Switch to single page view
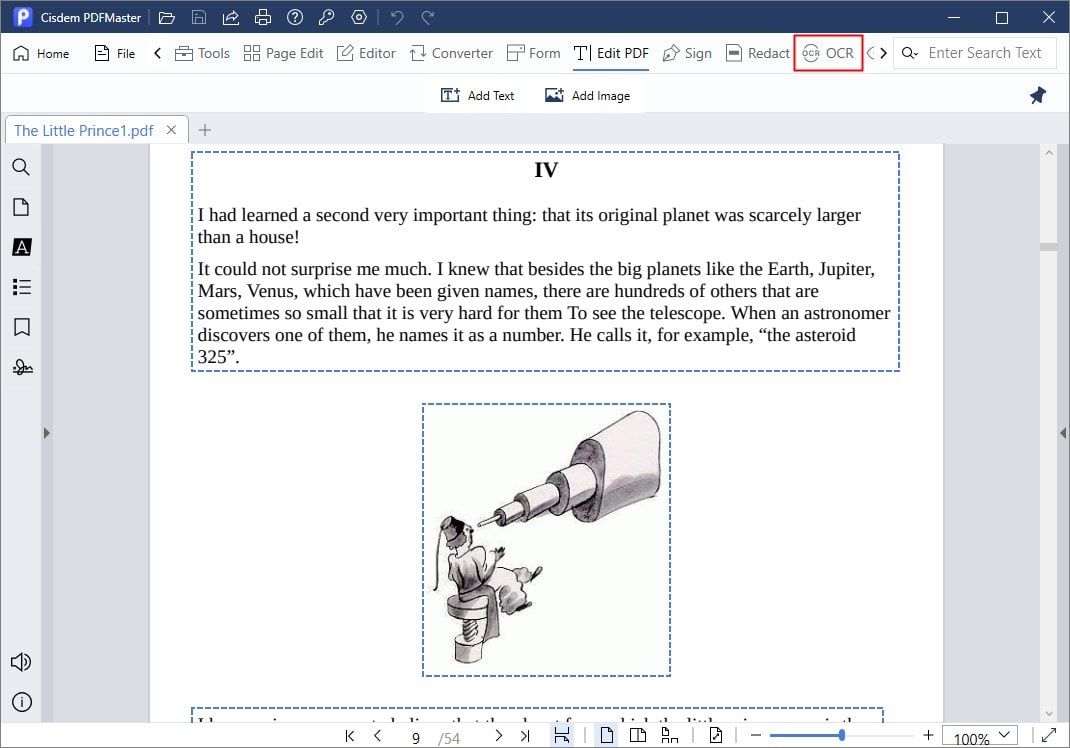Viewport: 1070px width, 748px height. [607, 736]
